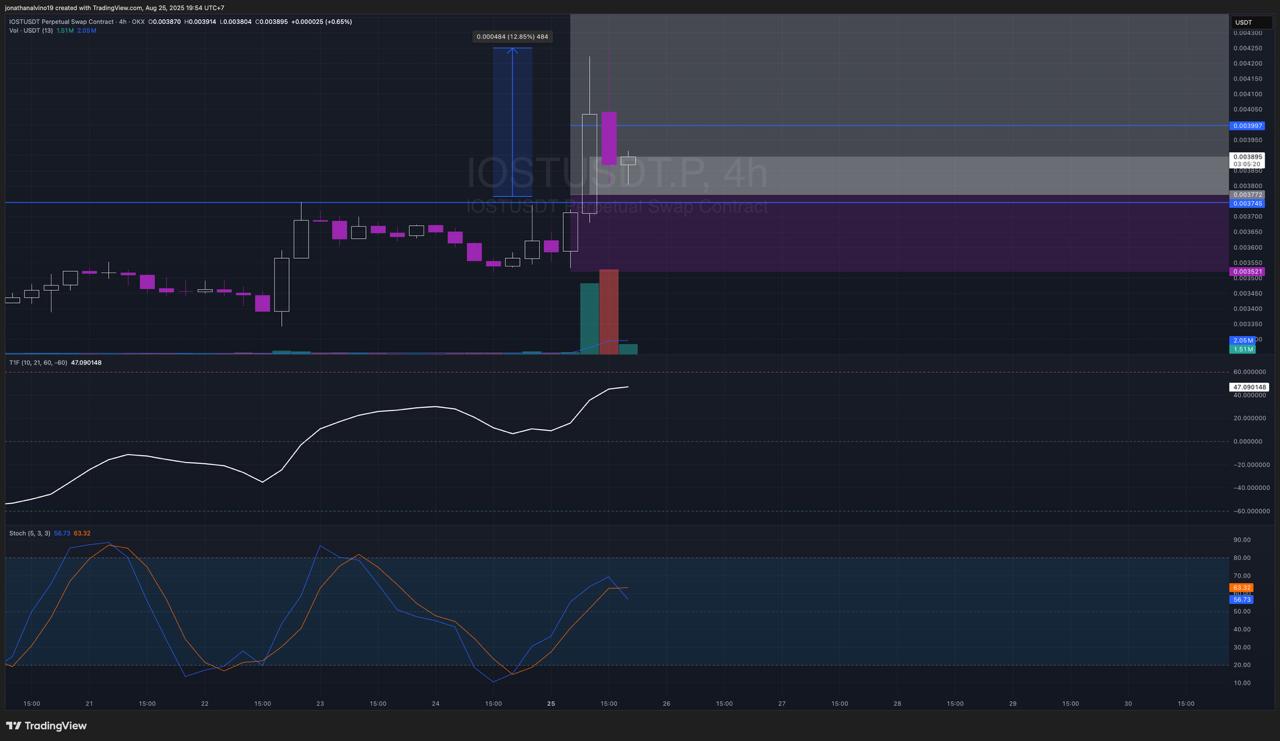Viewport: 1280px width, 741px height.
Task: Open the Stoch (5, 3, 3) indicator legend
Action: [30, 533]
